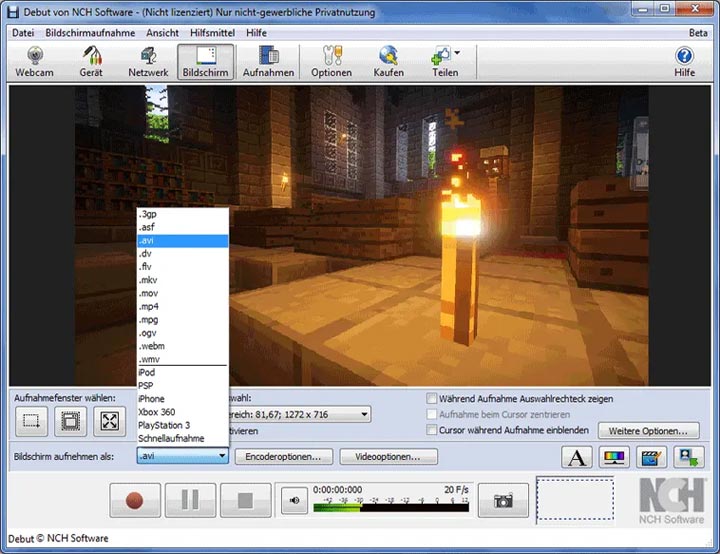Viewport: 720px width, 554px height.
Task: Choose Xbox 360 preset
Action: (x=183, y=412)
